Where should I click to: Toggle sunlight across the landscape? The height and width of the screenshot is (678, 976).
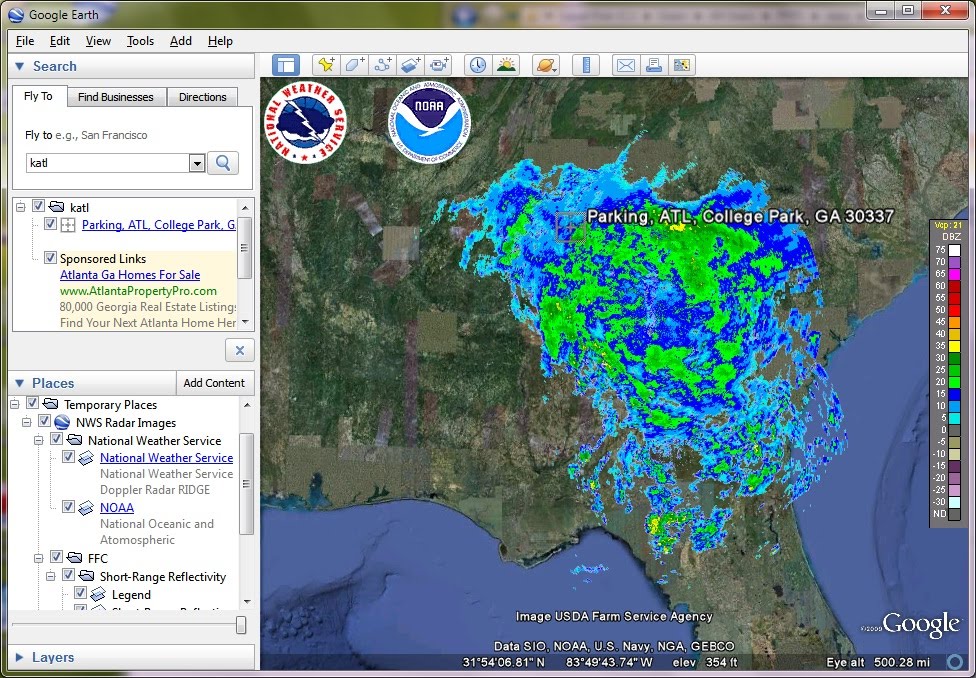[506, 64]
